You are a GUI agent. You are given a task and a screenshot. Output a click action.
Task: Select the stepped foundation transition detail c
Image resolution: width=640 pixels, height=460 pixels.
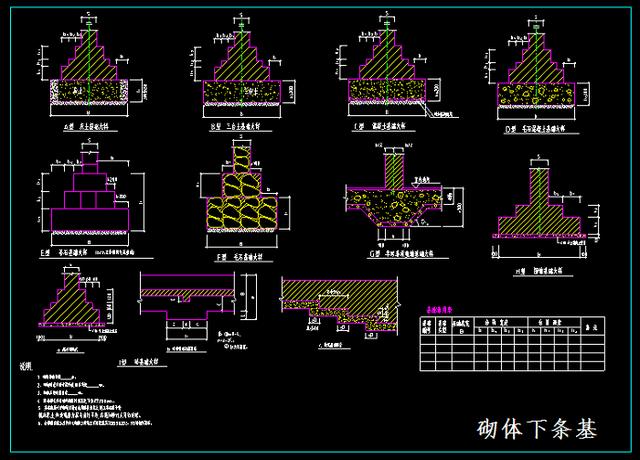tap(340, 308)
